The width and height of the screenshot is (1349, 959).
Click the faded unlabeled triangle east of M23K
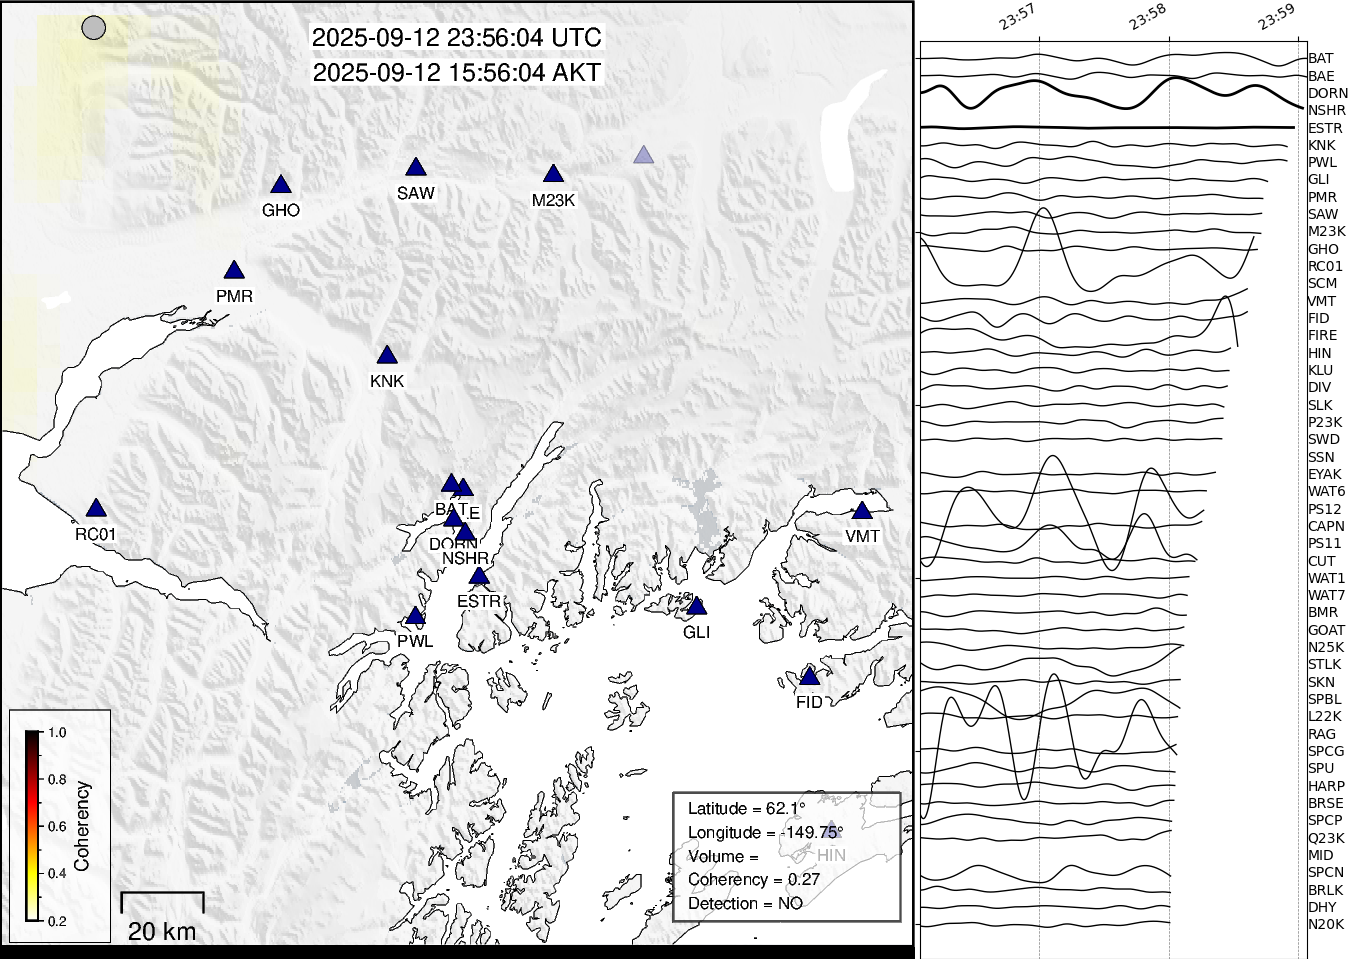644,155
